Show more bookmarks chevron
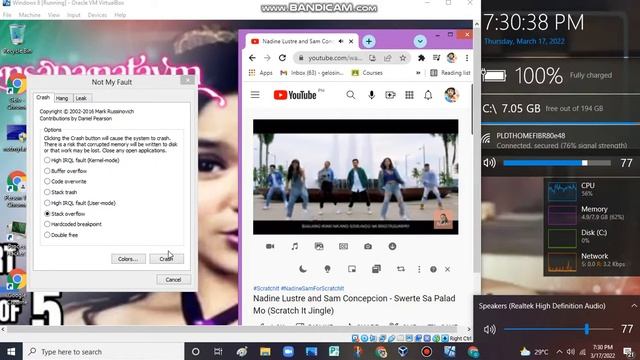This screenshot has width=640, height=360. point(418,73)
